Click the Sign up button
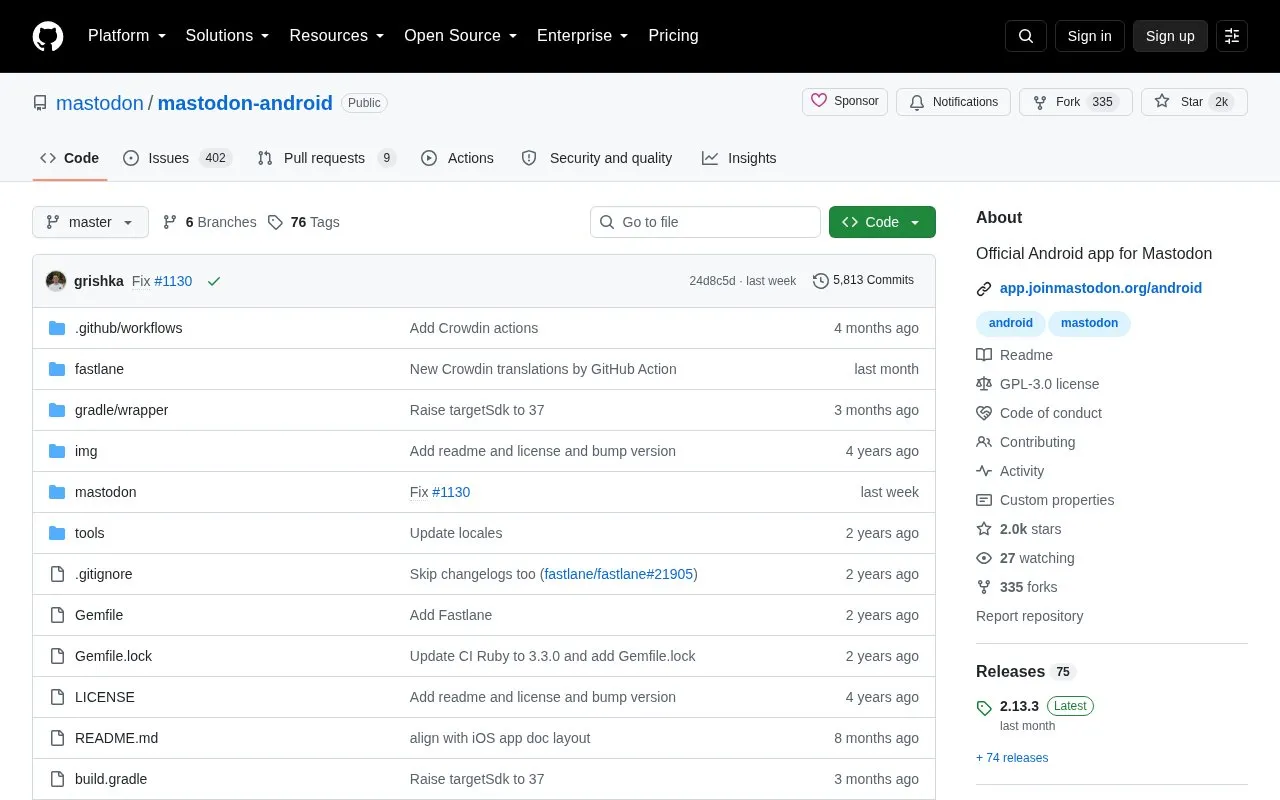Viewport: 1280px width, 800px height. point(1170,36)
